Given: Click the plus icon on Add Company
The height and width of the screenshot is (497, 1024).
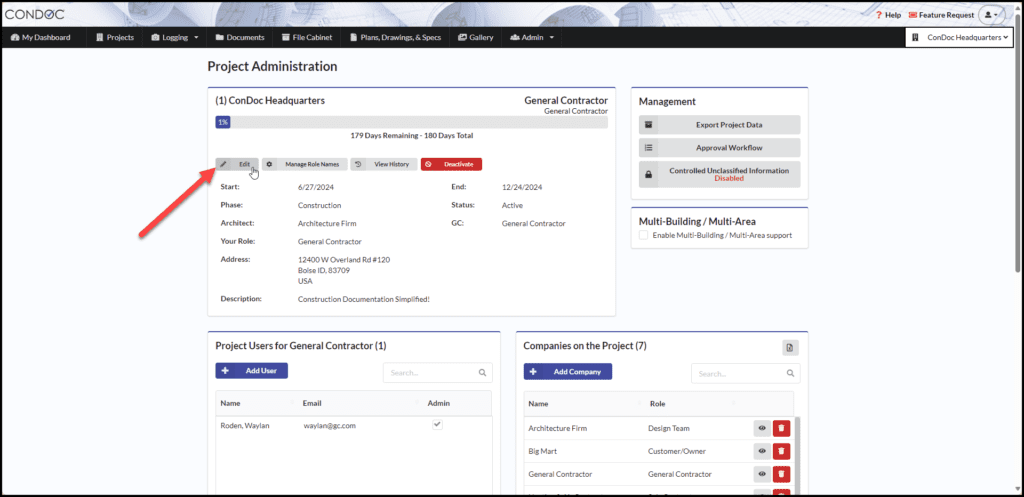Looking at the screenshot, I should (533, 371).
